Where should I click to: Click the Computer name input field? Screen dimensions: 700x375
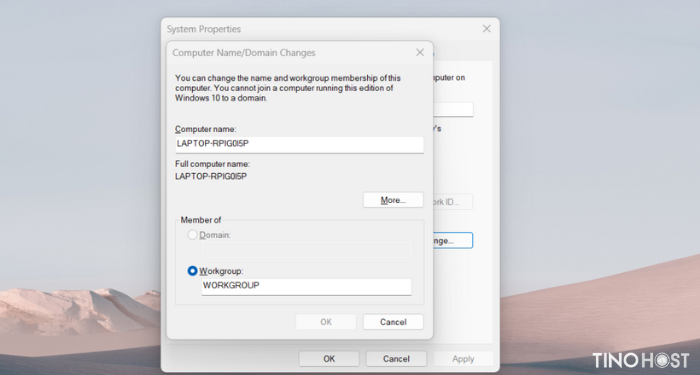tap(299, 144)
